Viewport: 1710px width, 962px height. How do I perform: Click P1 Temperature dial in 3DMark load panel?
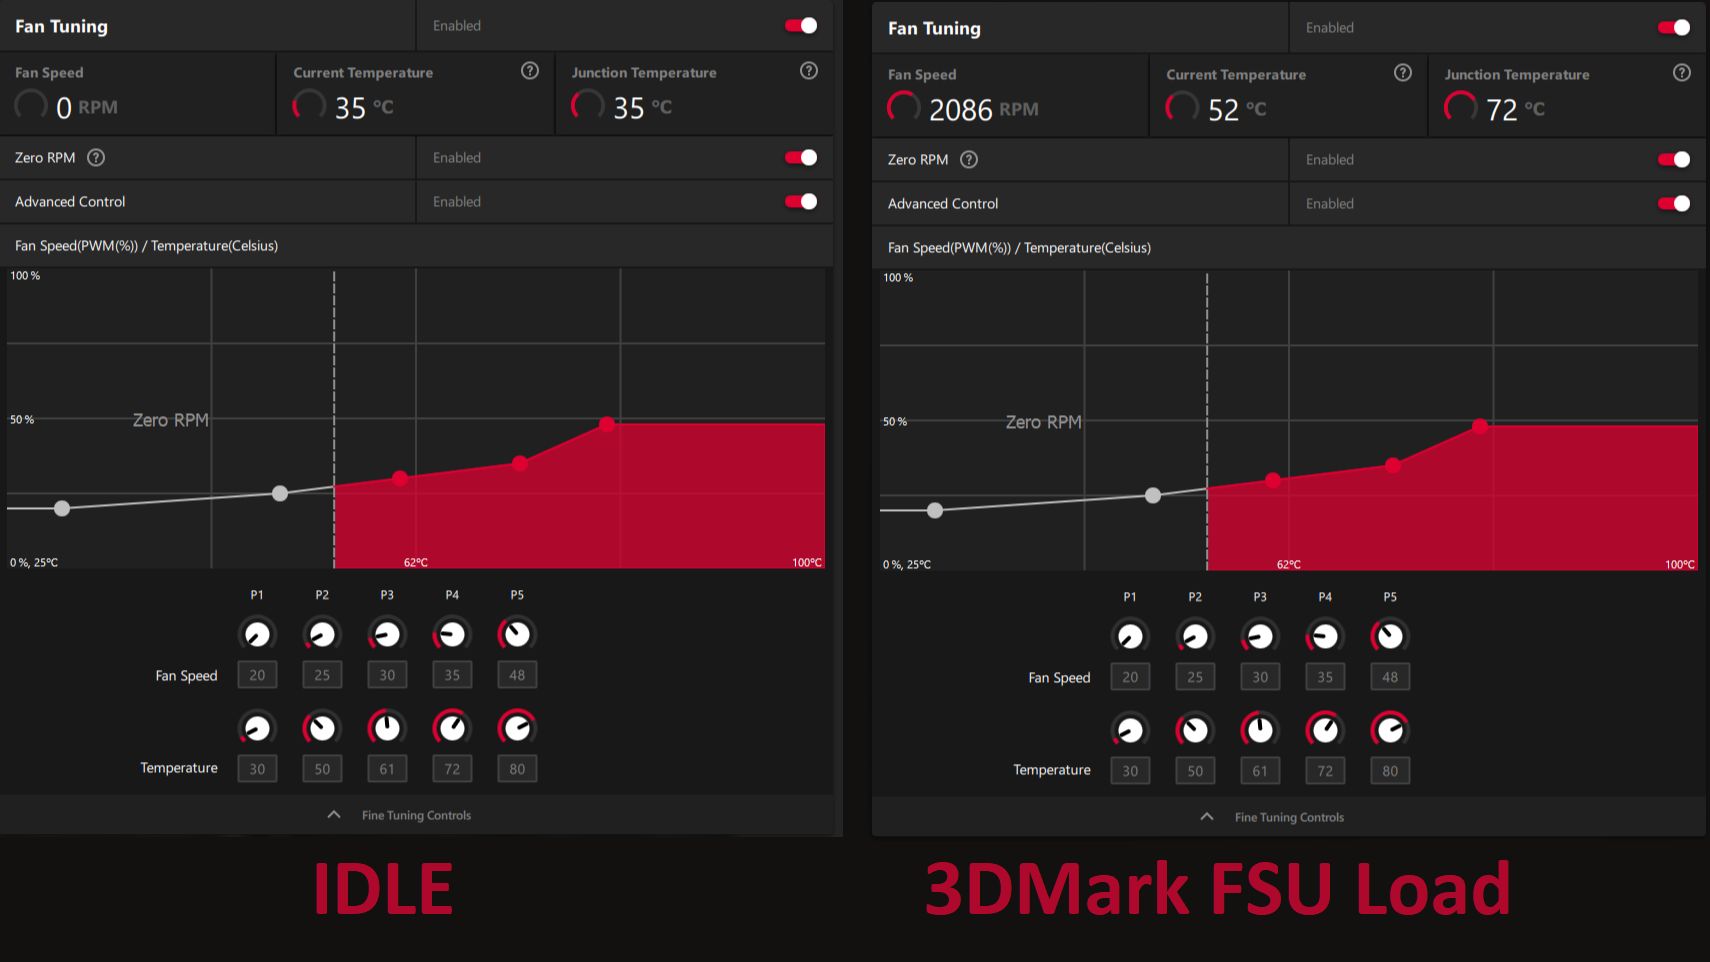(x=1130, y=730)
